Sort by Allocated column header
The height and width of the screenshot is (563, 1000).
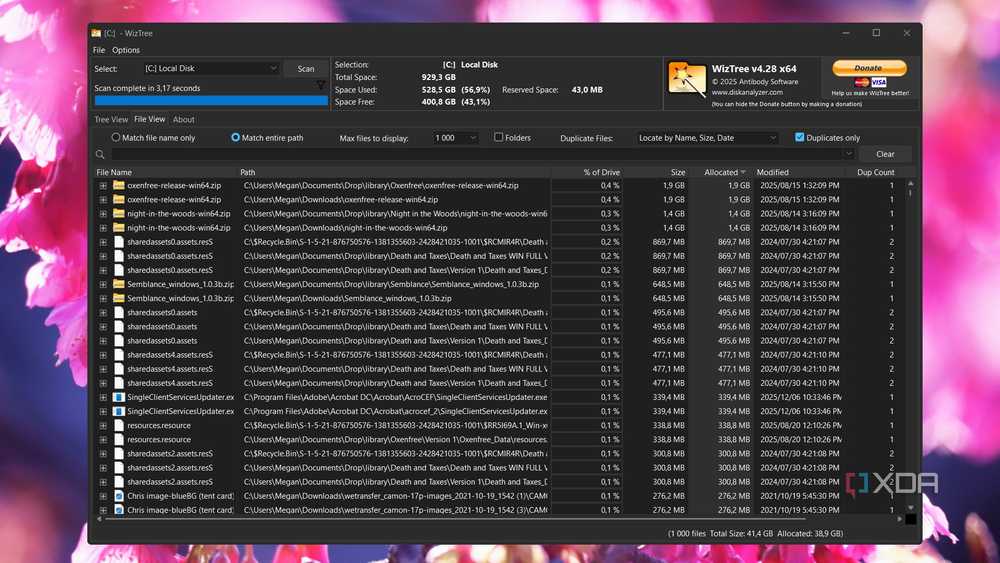tap(721, 172)
